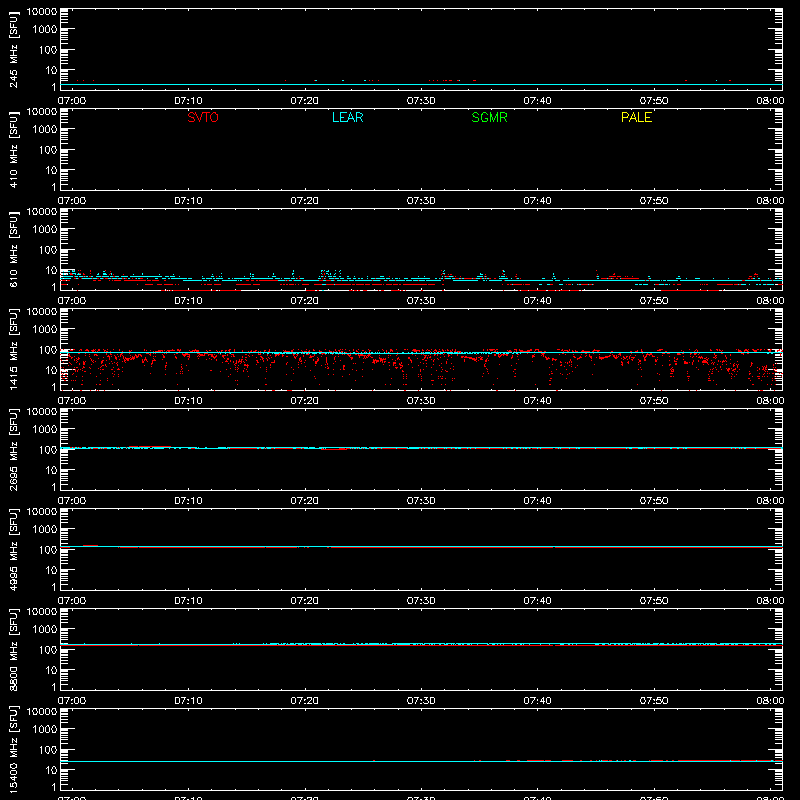The image size is (800, 800).
Task: Click 08:00 tick under the 8800 MHz panel
Action: (x=770, y=701)
